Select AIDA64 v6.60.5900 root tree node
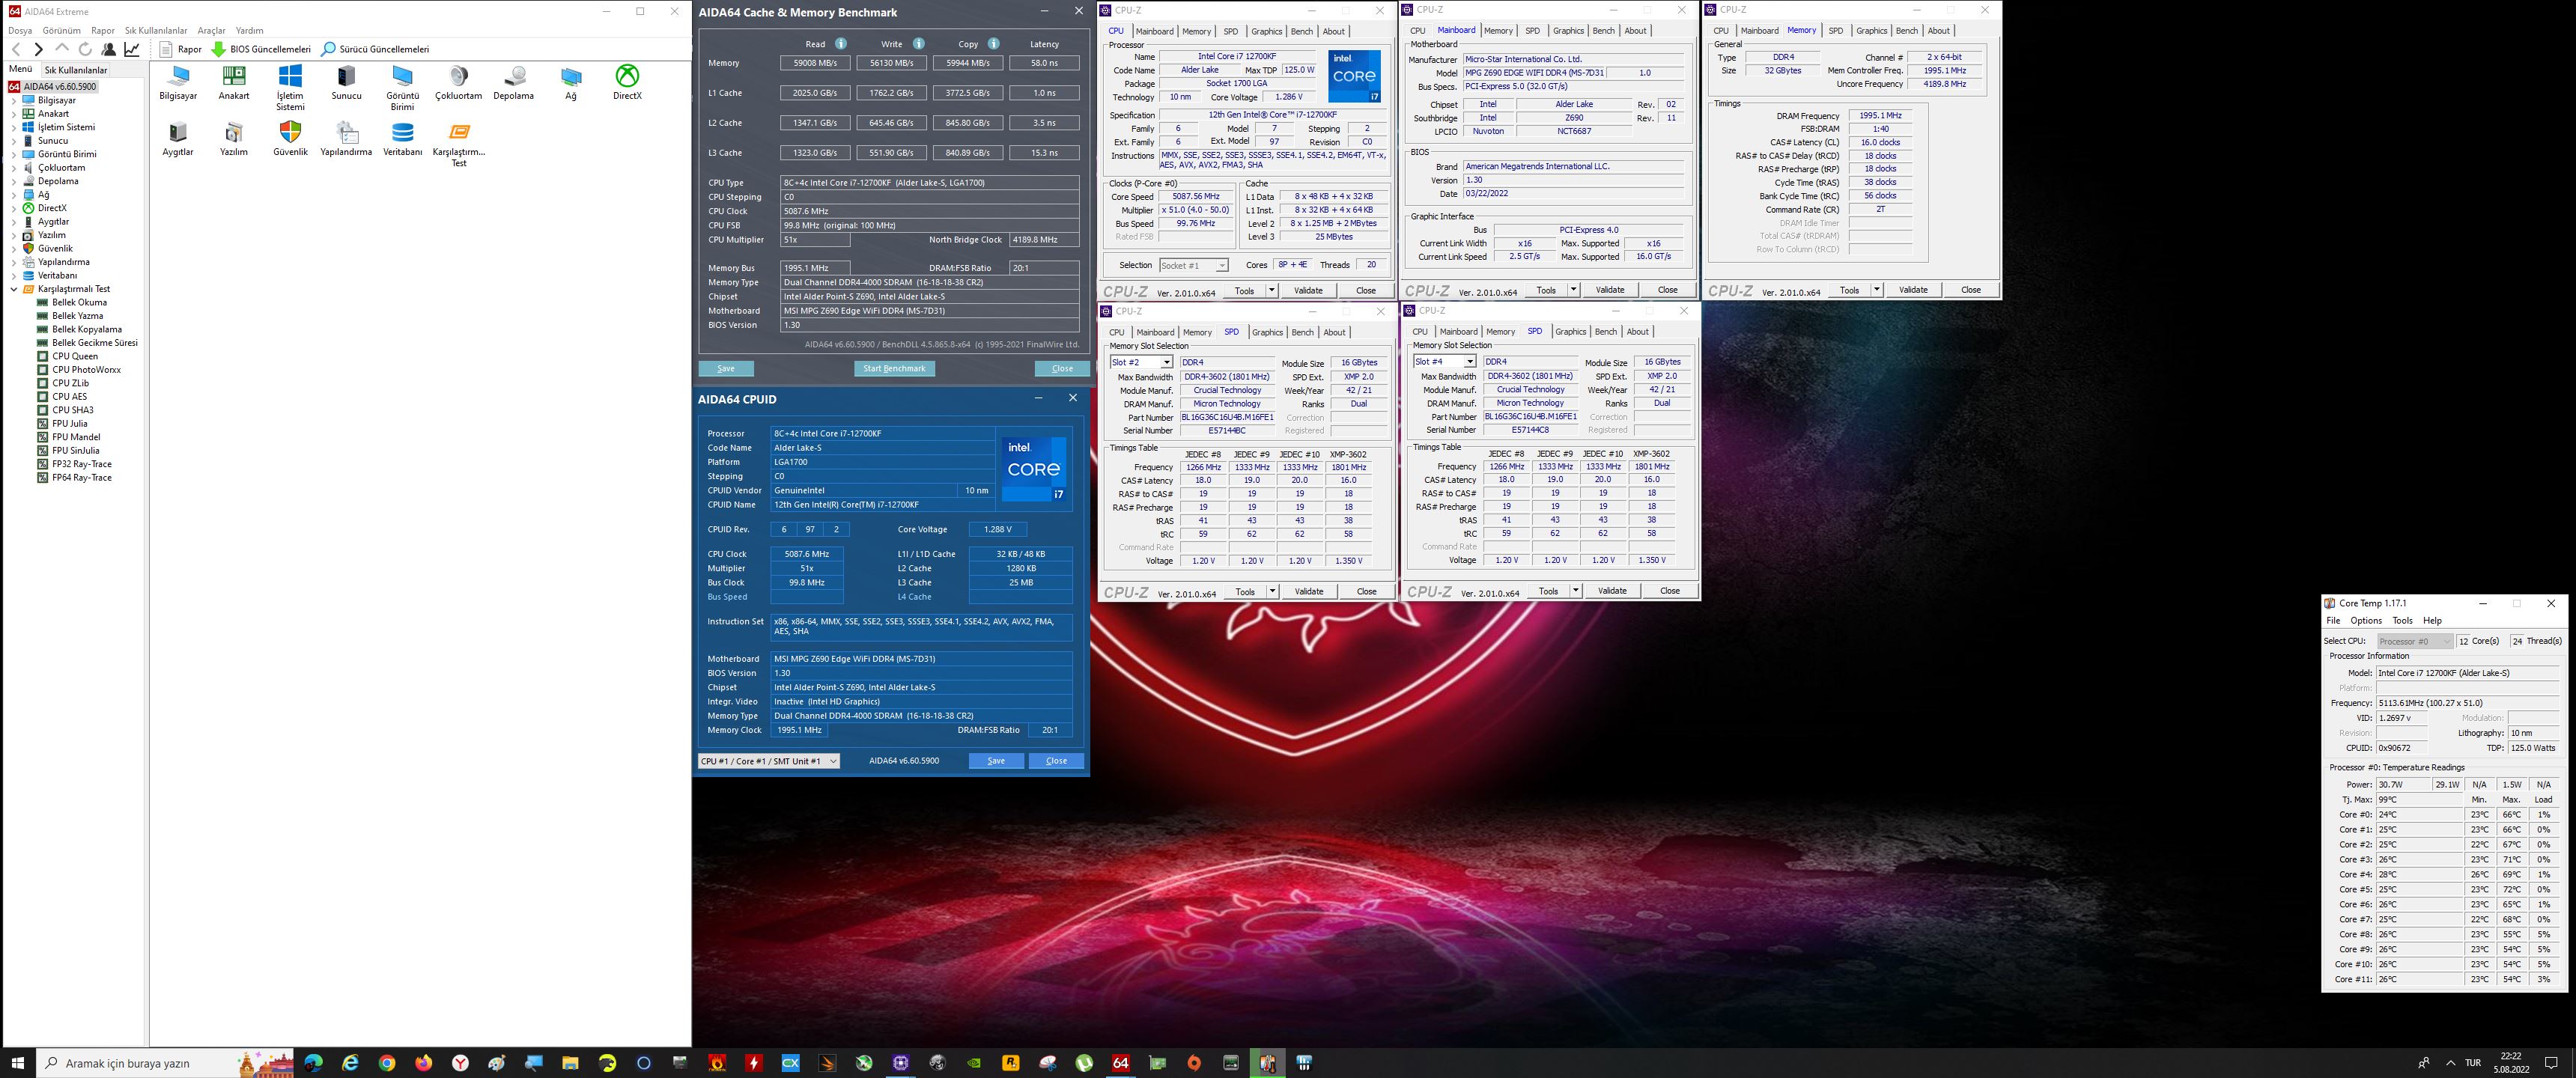Viewport: 2576px width, 1078px height. pyautogui.click(x=60, y=87)
